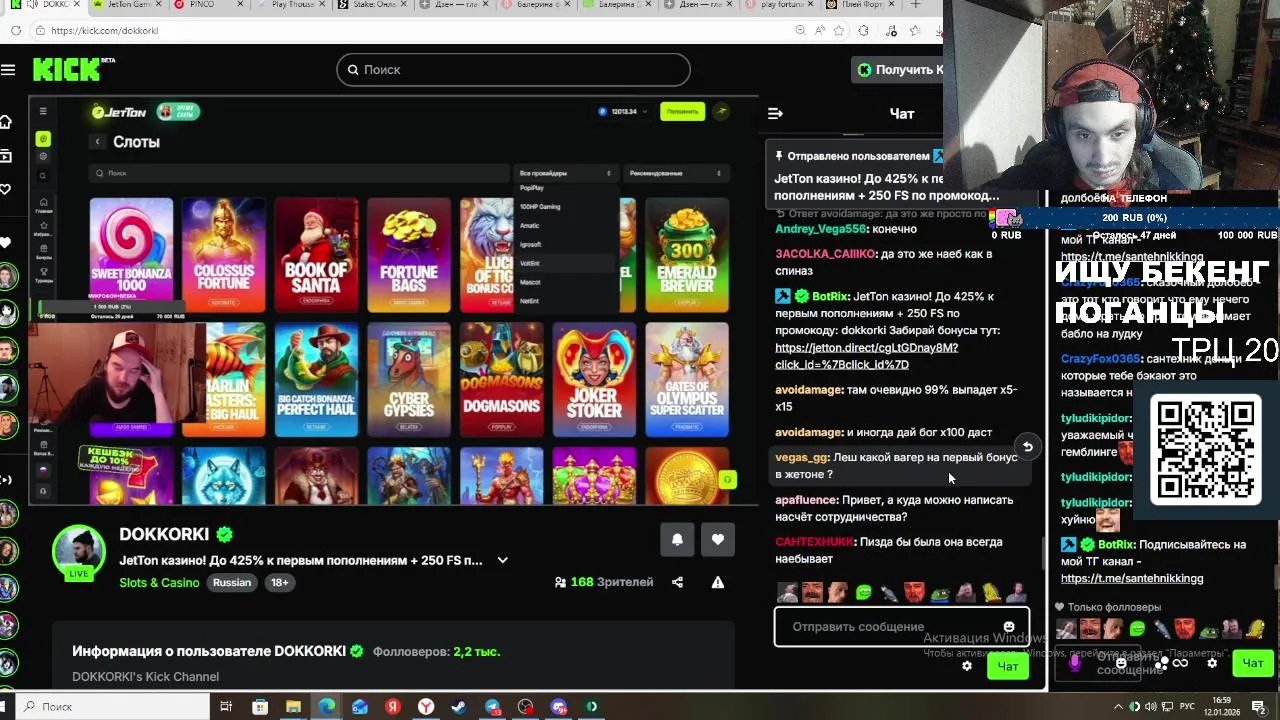Viewport: 1280px width, 720px height.
Task: Switch to the Play Thousand browser tab
Action: tap(291, 5)
